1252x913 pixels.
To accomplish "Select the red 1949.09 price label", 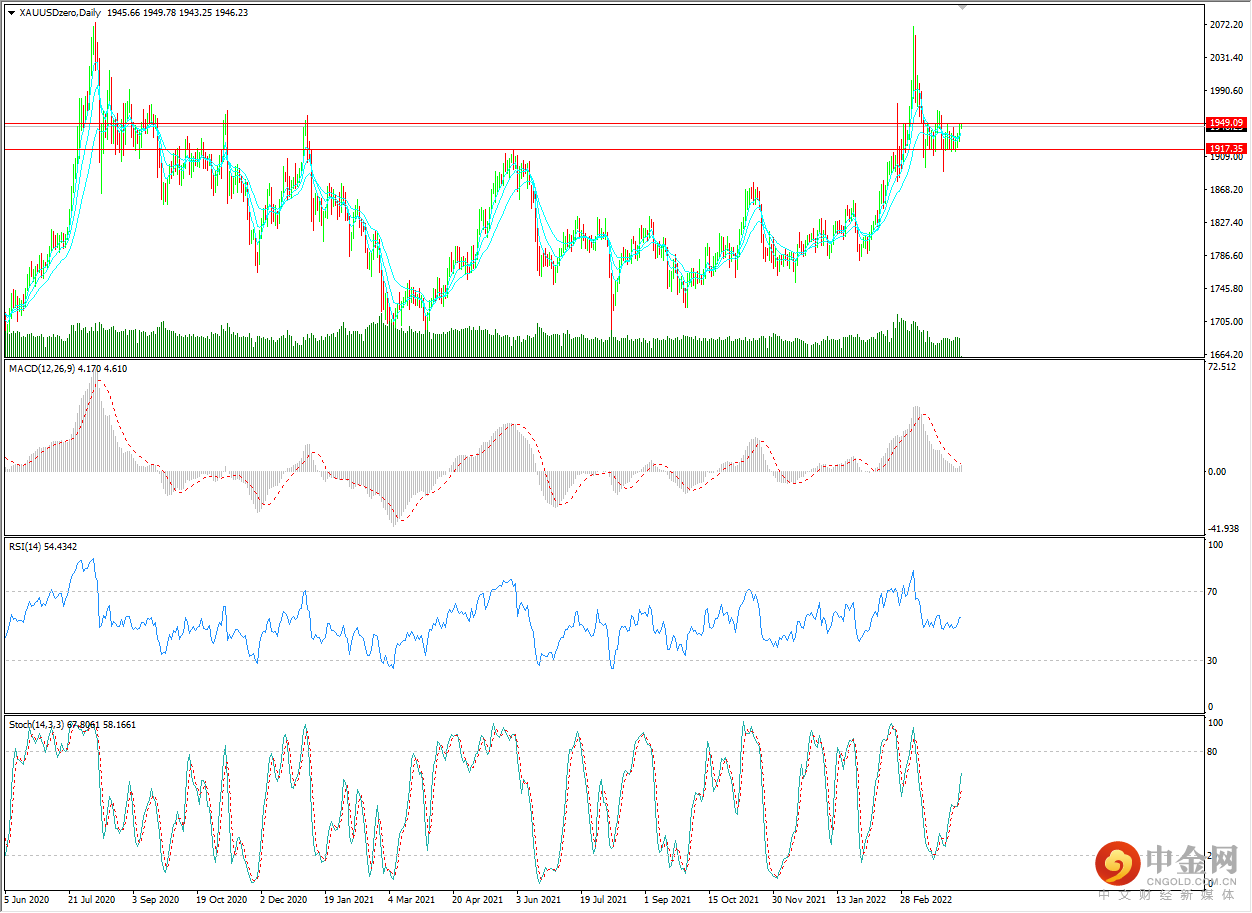I will pyautogui.click(x=1225, y=122).
